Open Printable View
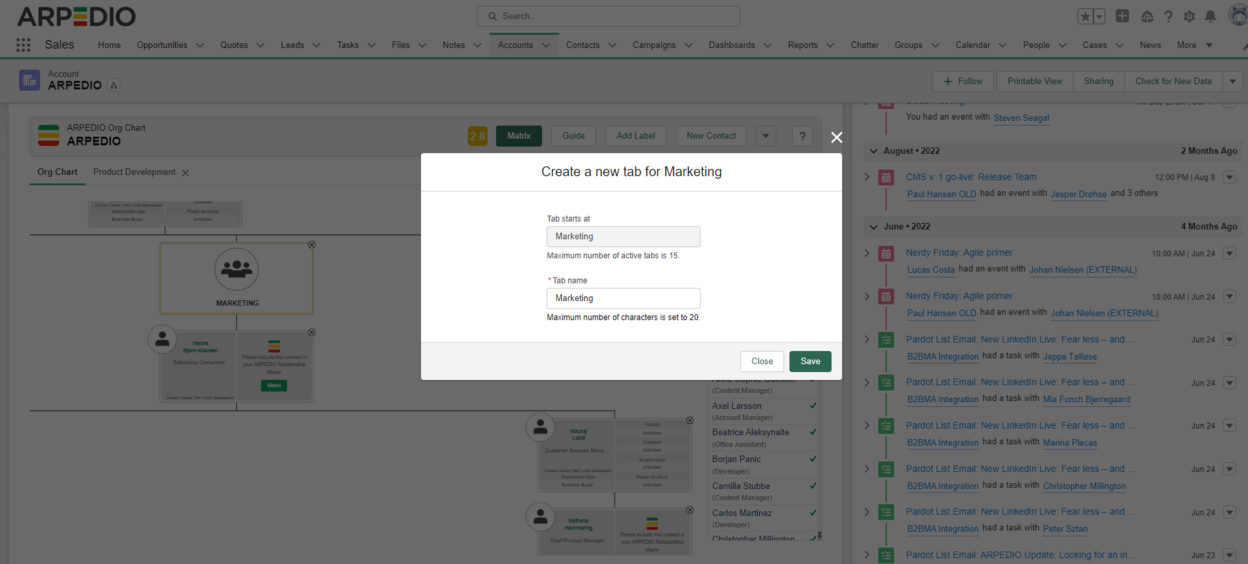This screenshot has height=564, width=1248. pos(1035,81)
